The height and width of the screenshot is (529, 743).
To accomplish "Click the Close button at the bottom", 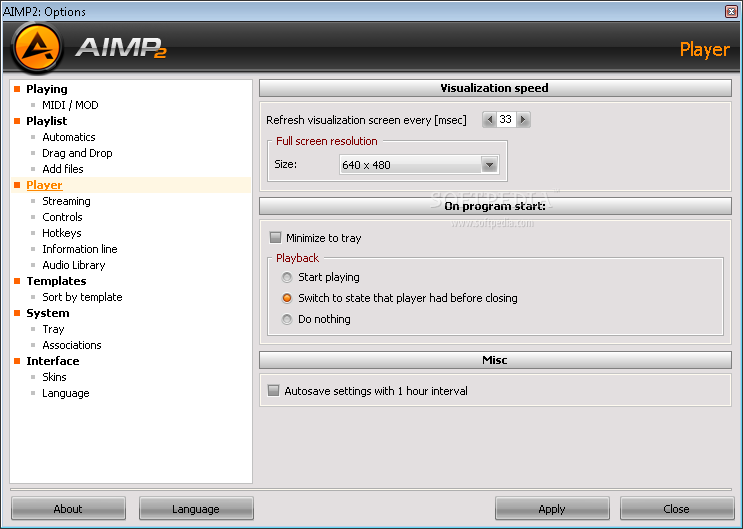I will tap(677, 509).
